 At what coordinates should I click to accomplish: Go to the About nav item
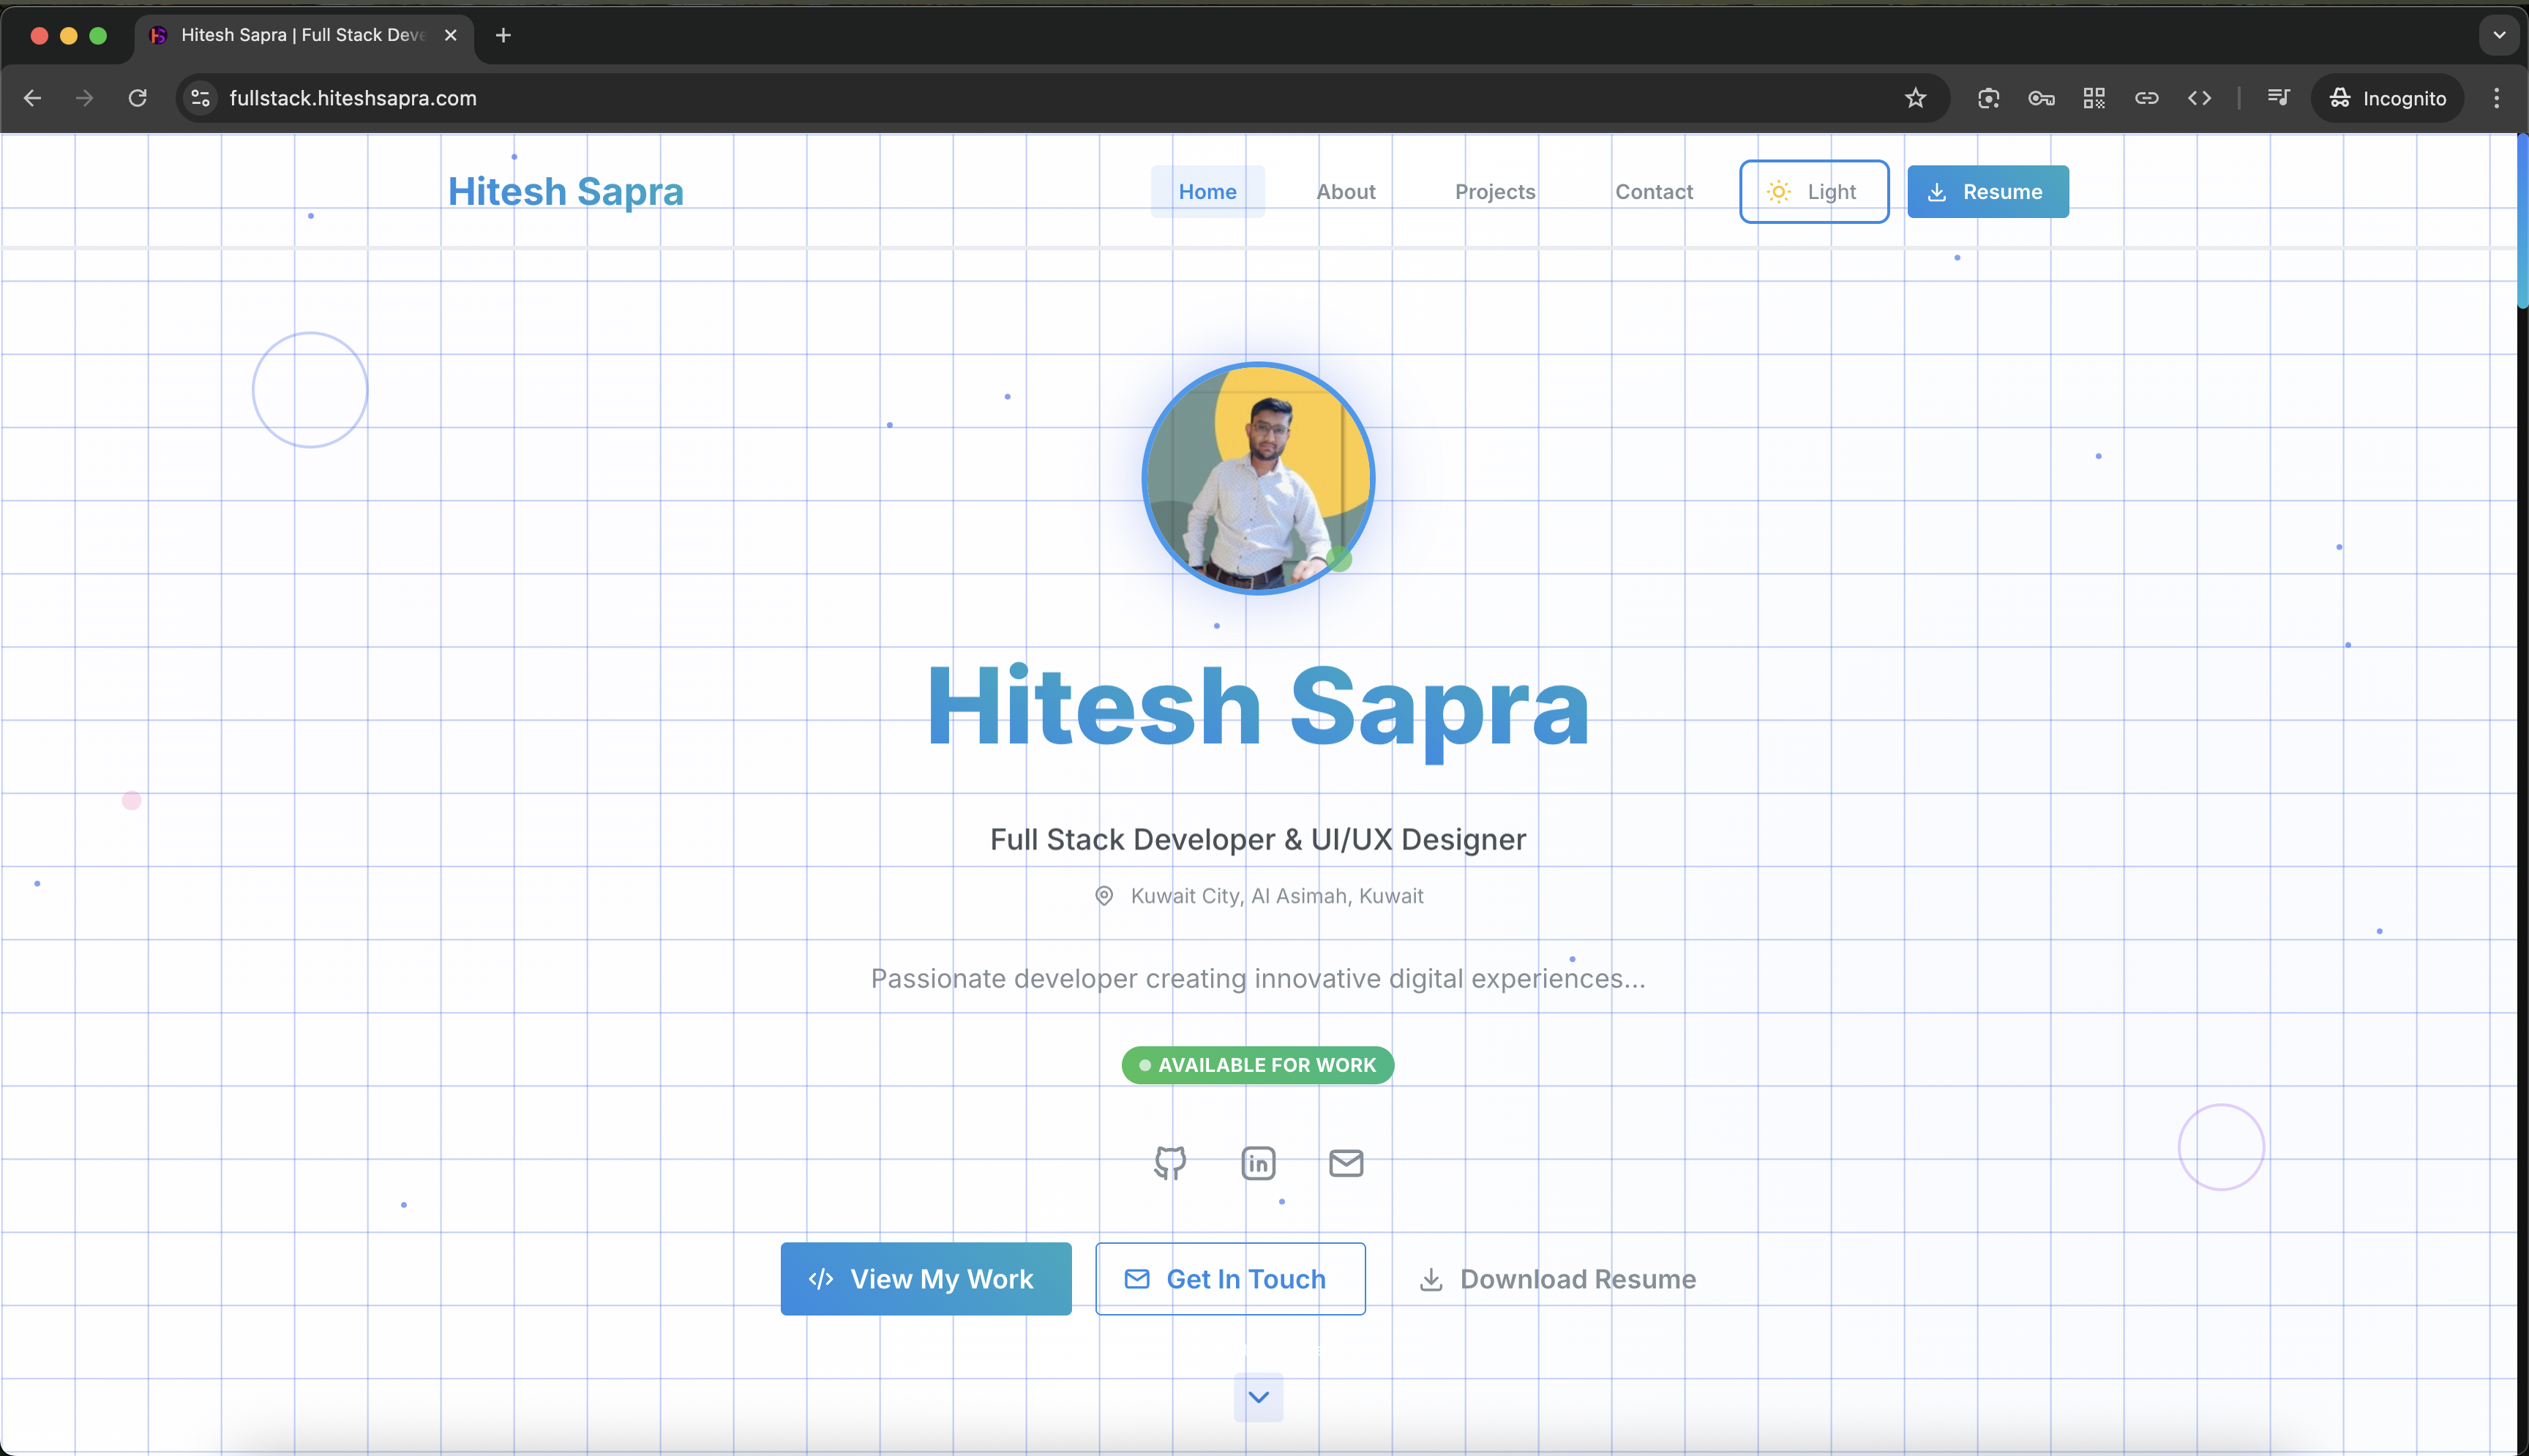[x=1345, y=192]
